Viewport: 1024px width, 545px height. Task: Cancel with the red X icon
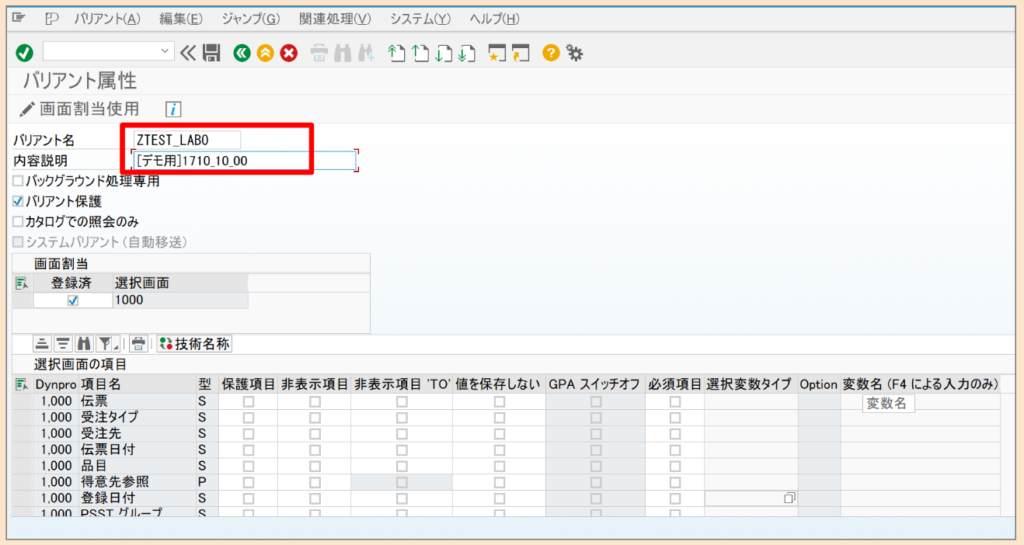[x=289, y=53]
